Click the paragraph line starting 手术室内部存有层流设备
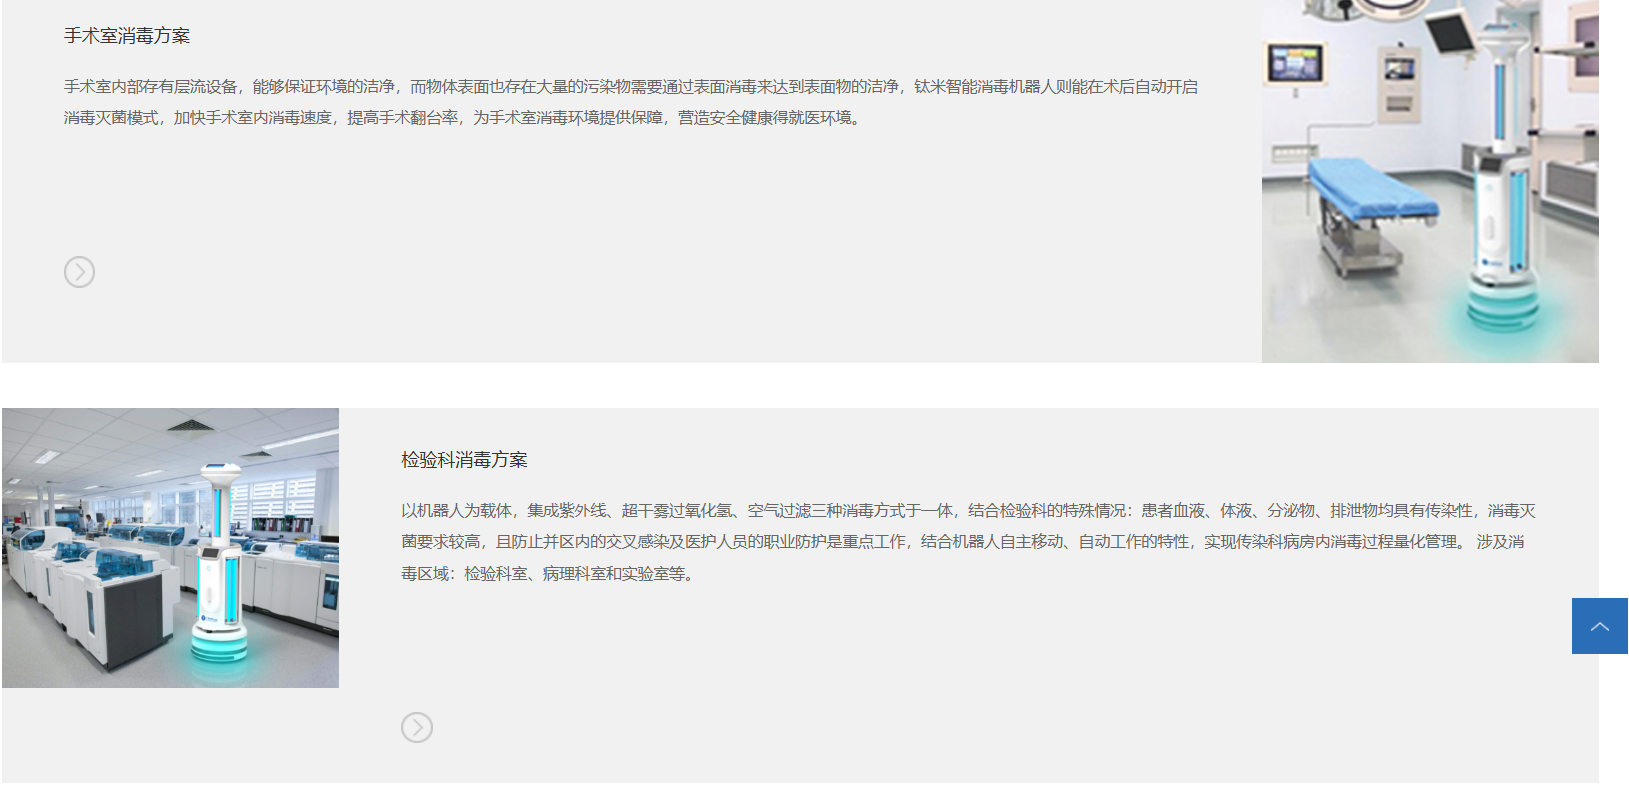This screenshot has width=1629, height=785. [630, 87]
